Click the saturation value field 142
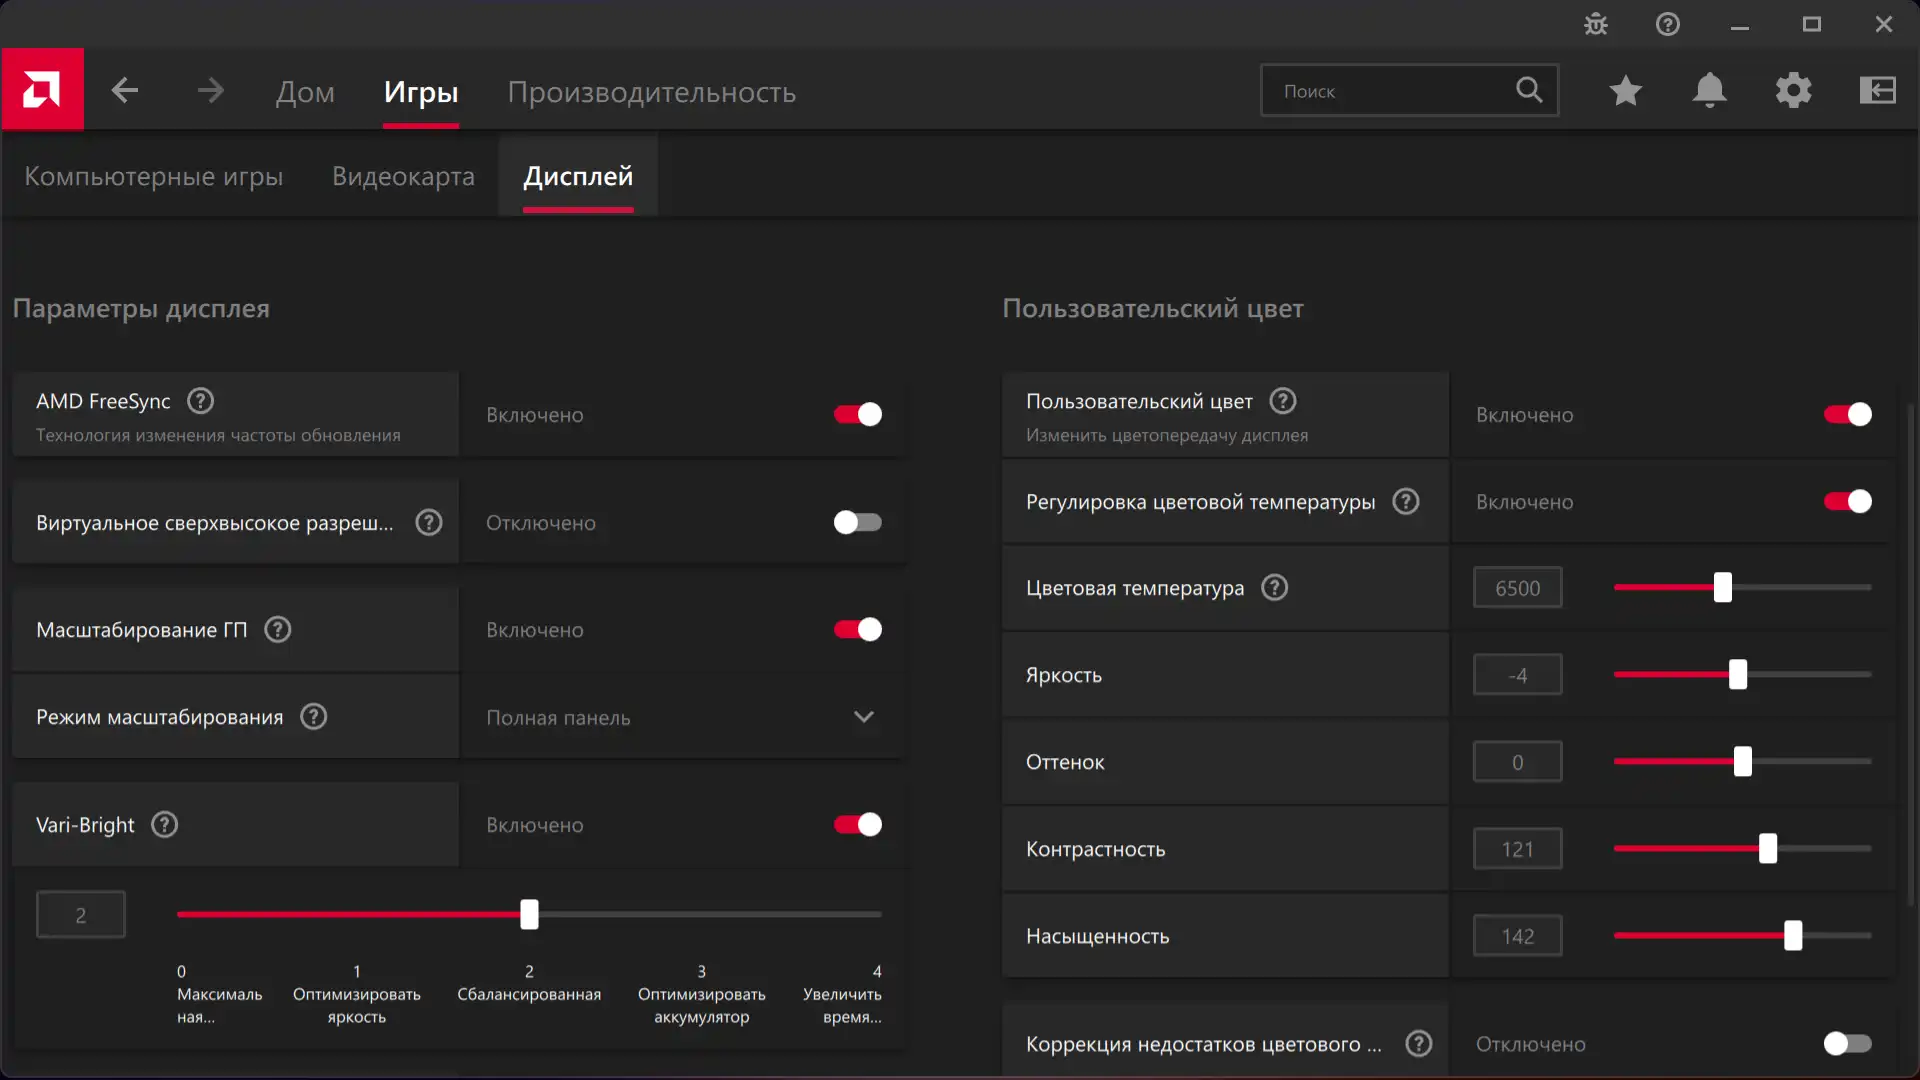Screen dimensions: 1920x1080 tap(1517, 937)
